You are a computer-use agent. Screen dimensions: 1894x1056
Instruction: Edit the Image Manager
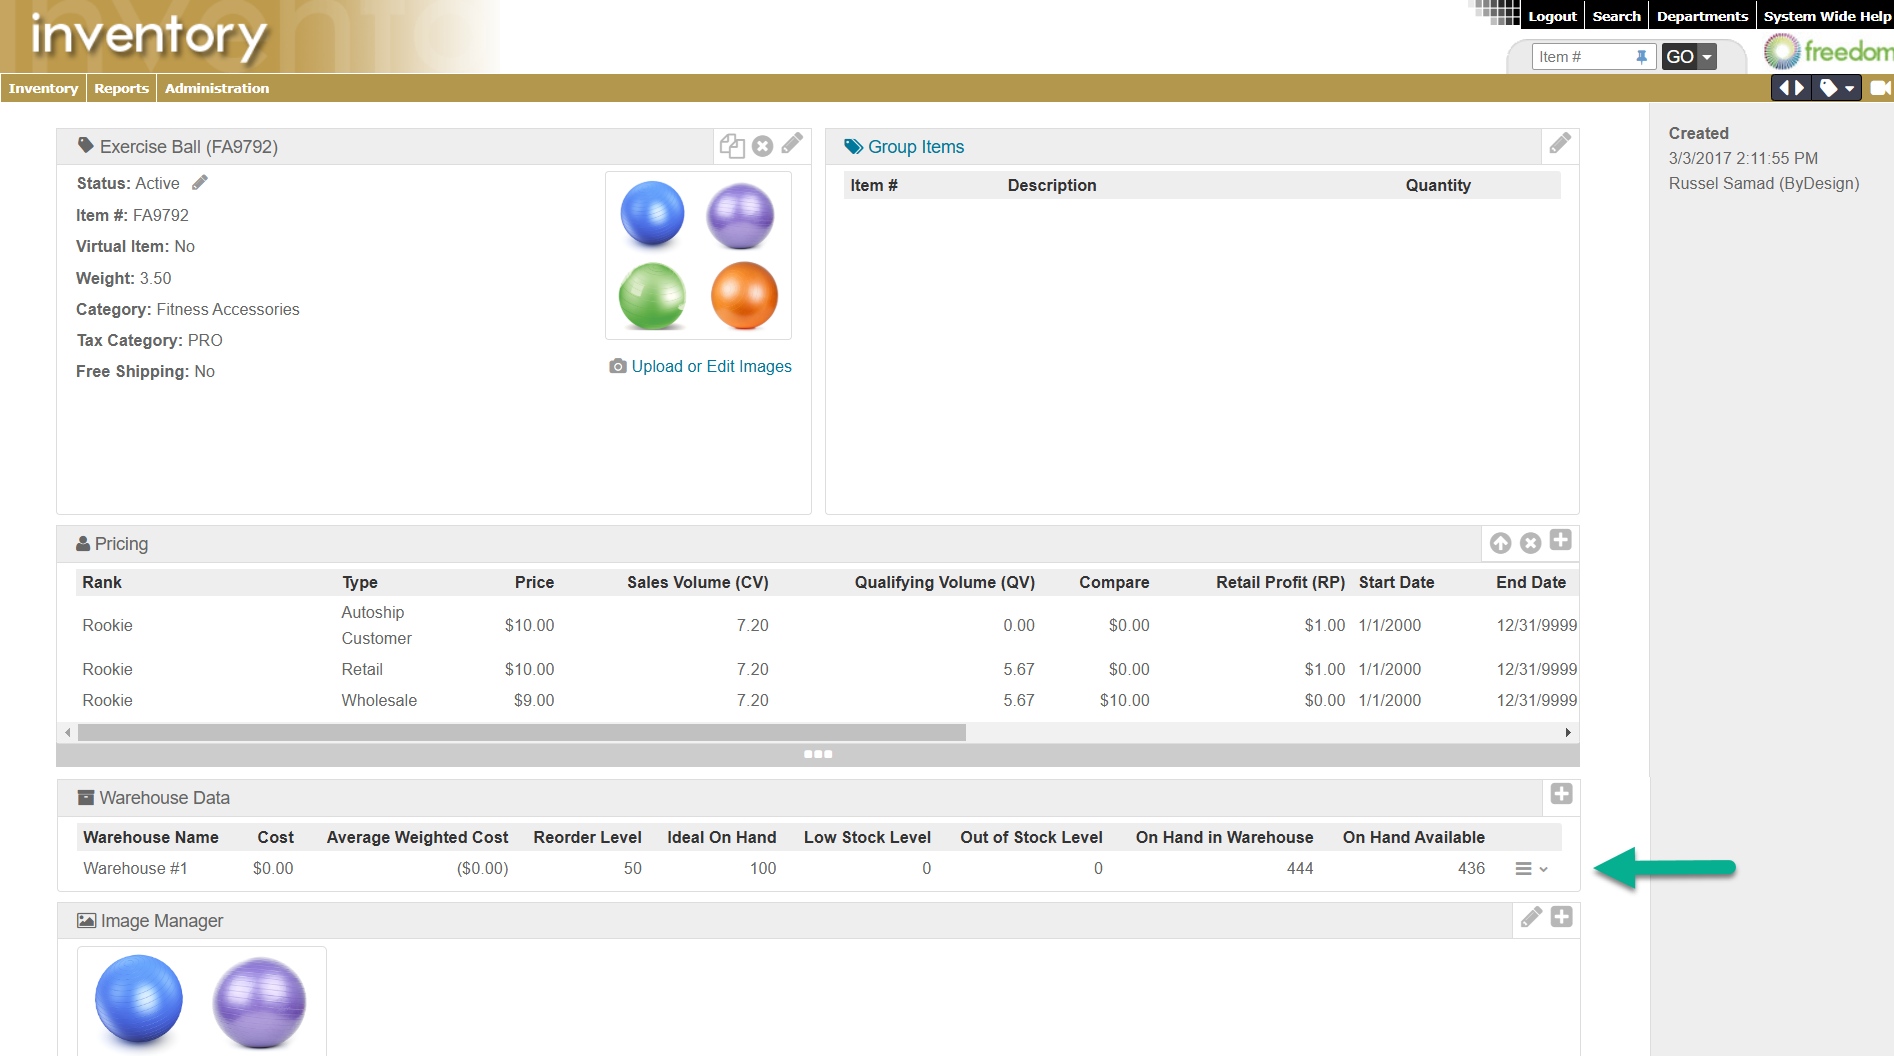point(1530,917)
